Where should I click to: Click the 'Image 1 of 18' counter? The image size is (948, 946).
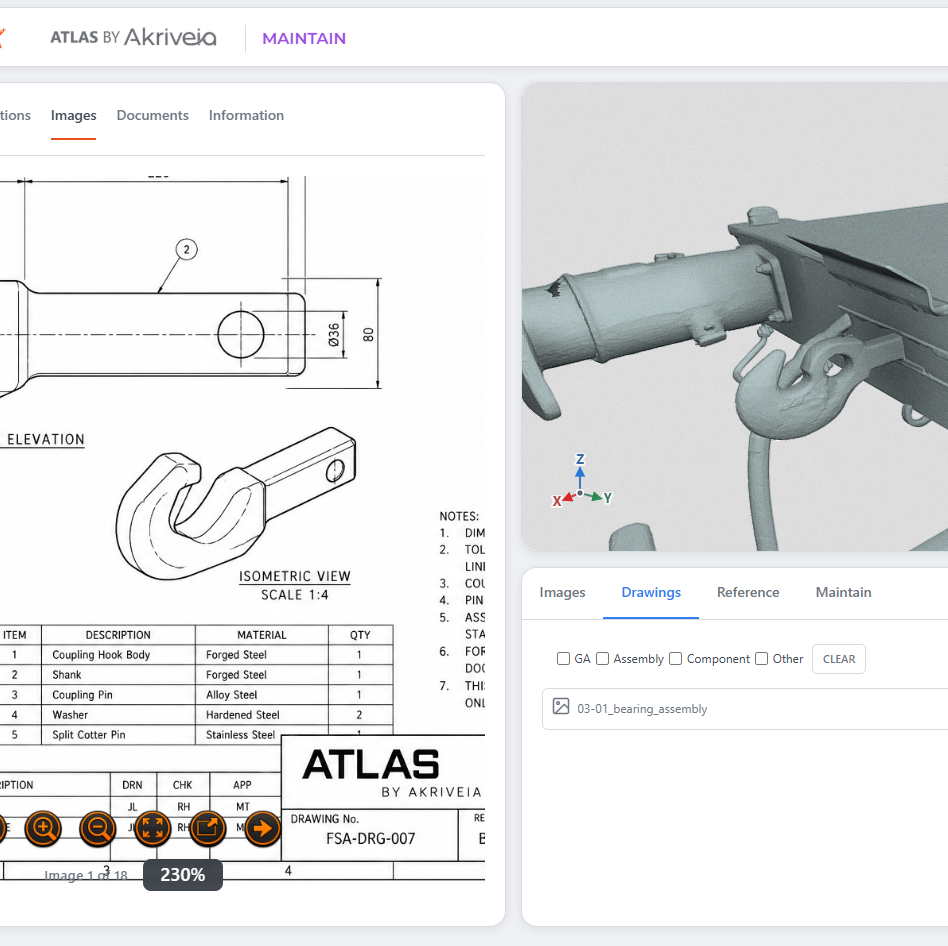point(86,875)
